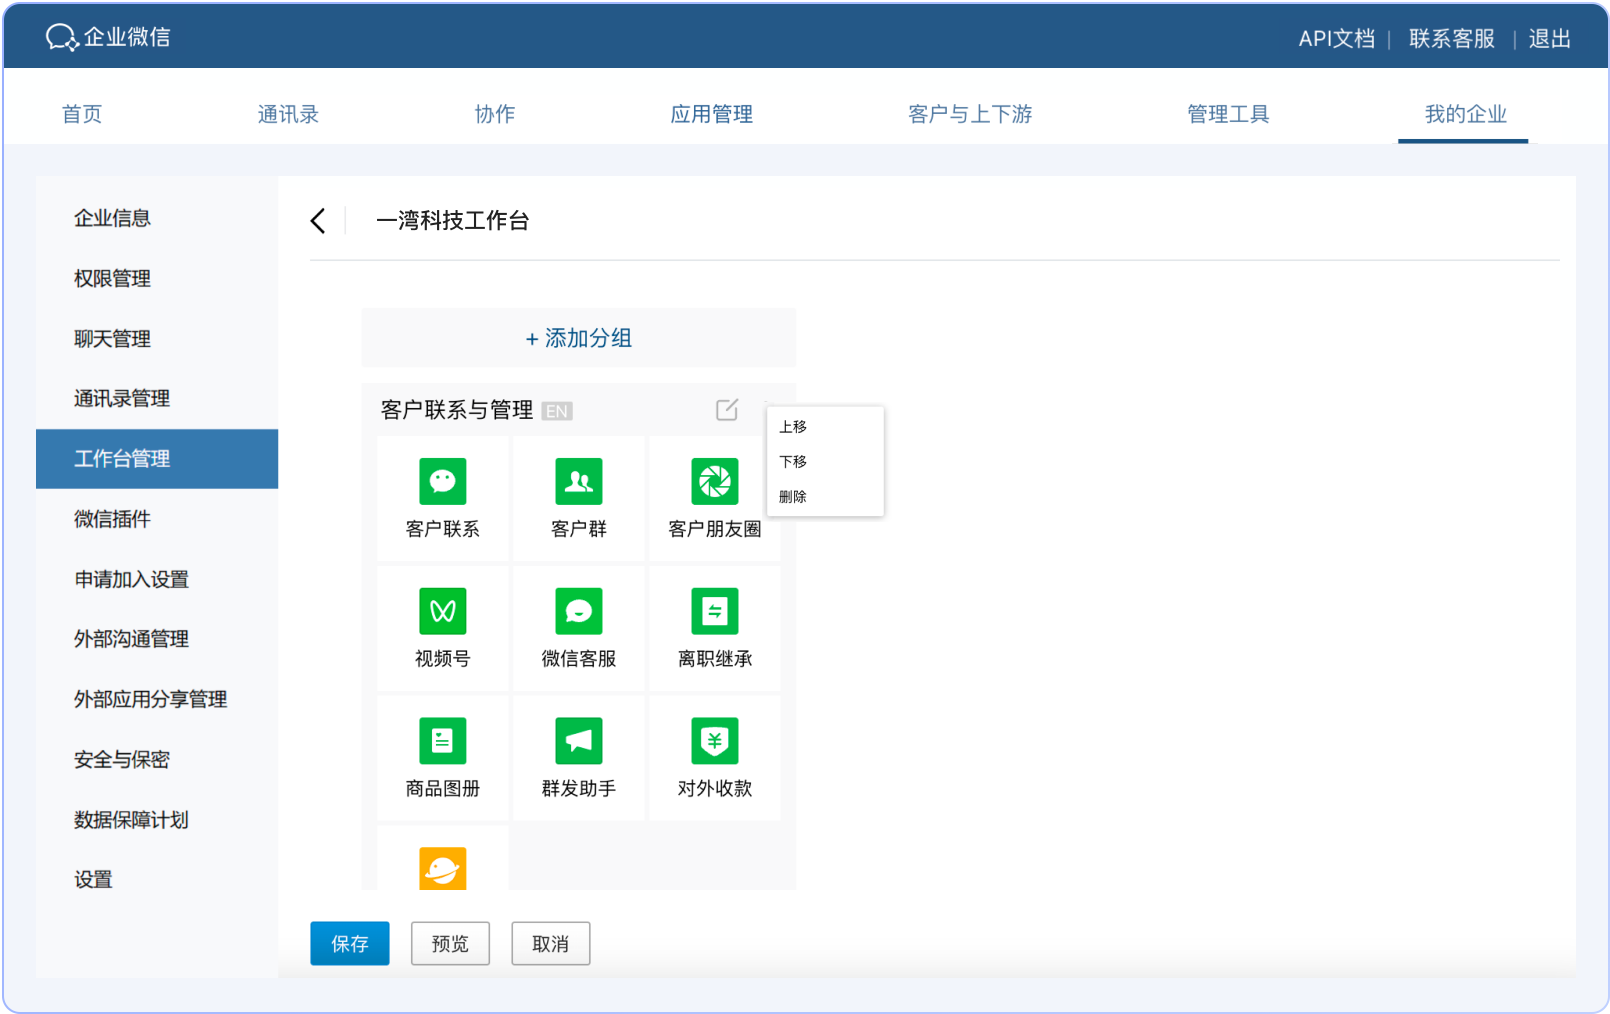Select 下移 in the popup menu

[x=793, y=462]
